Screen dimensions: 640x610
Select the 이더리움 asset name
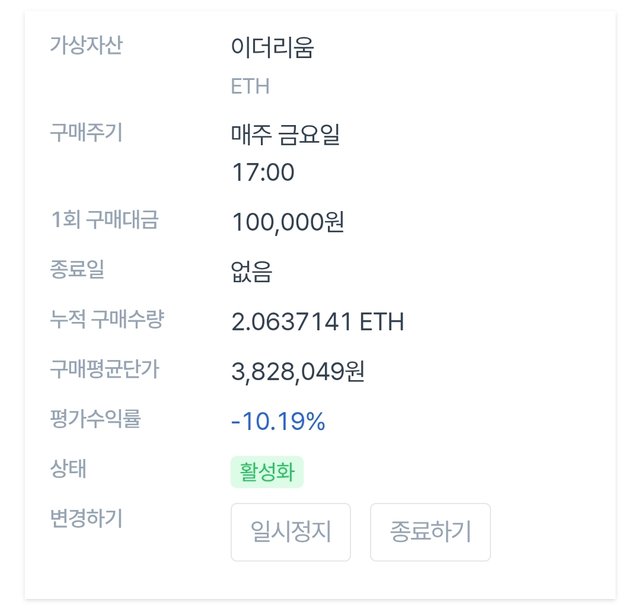(x=272, y=47)
